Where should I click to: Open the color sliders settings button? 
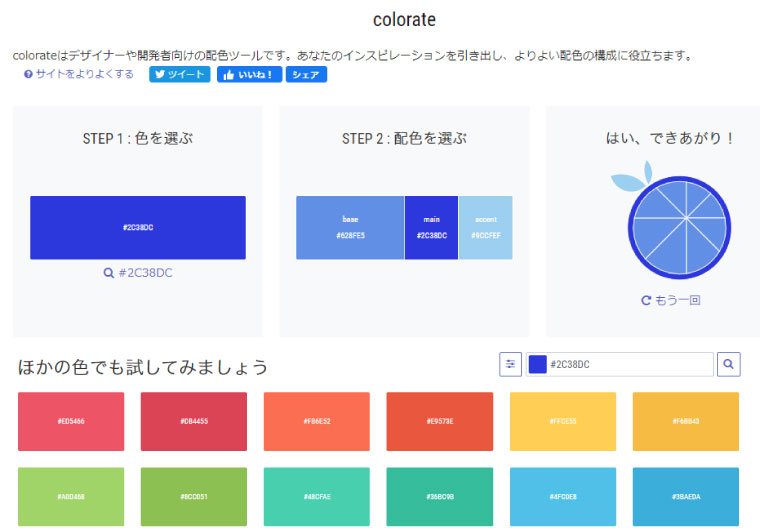(x=510, y=364)
